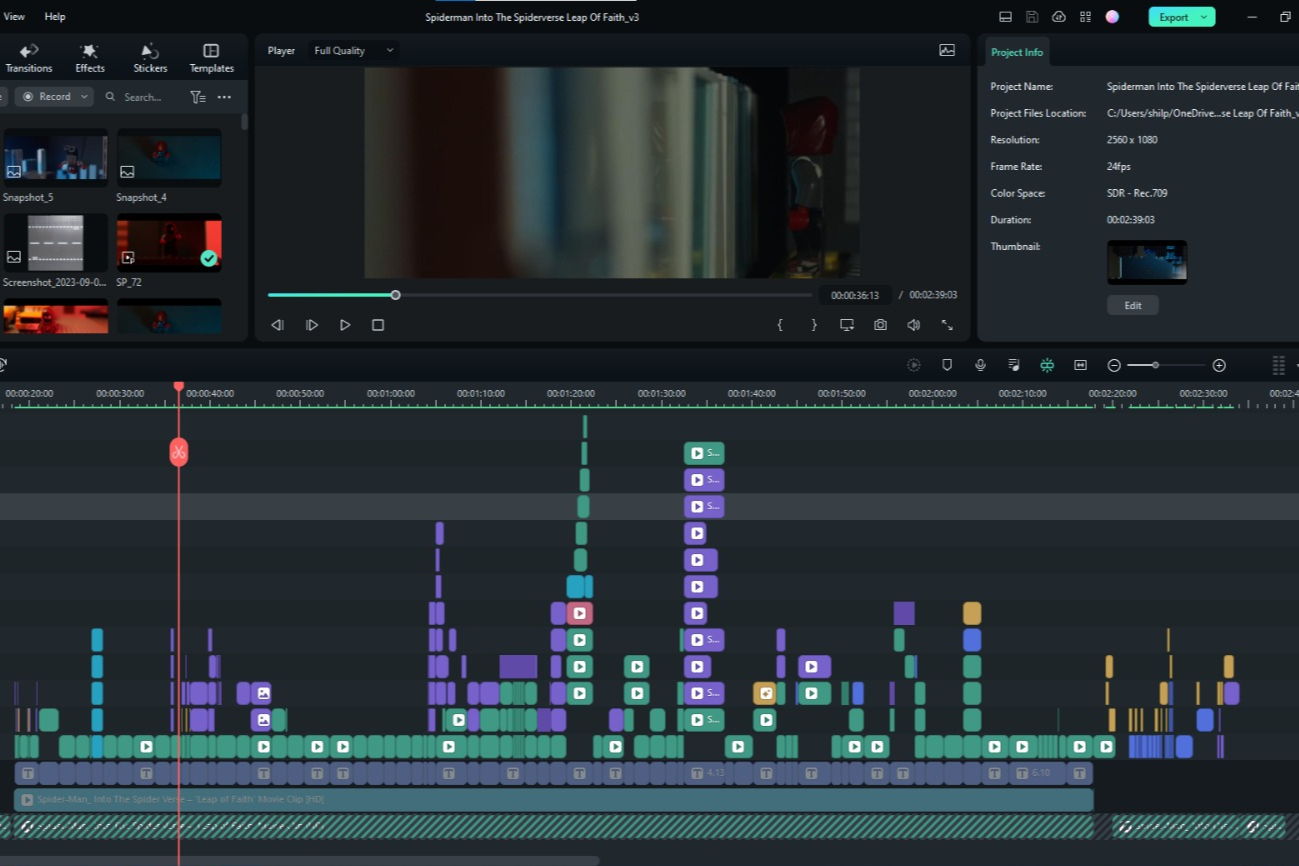This screenshot has width=1299, height=866.
Task: Toggle the scopes display icon in player
Action: click(x=947, y=50)
